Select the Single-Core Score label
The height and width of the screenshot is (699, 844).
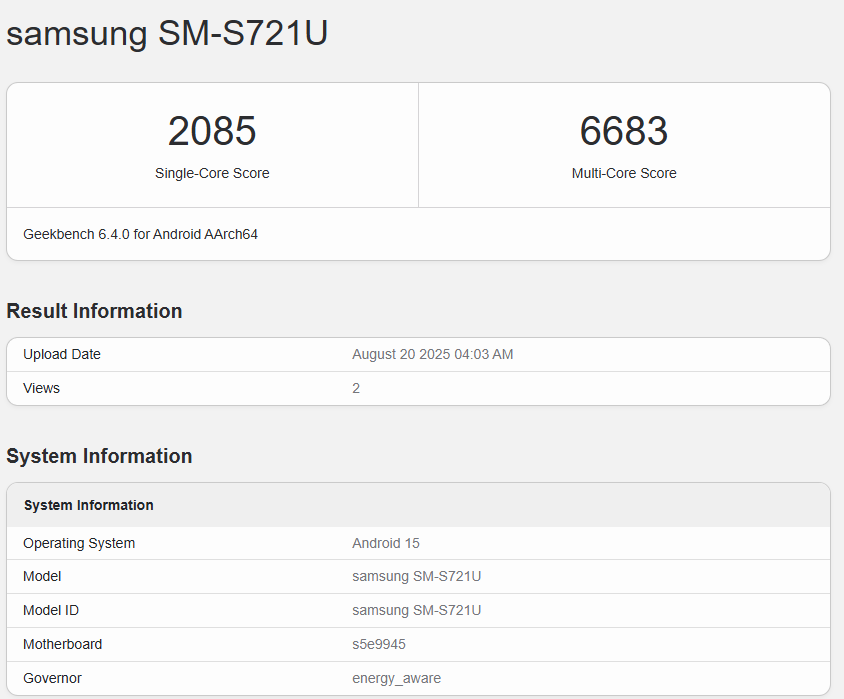(212, 173)
